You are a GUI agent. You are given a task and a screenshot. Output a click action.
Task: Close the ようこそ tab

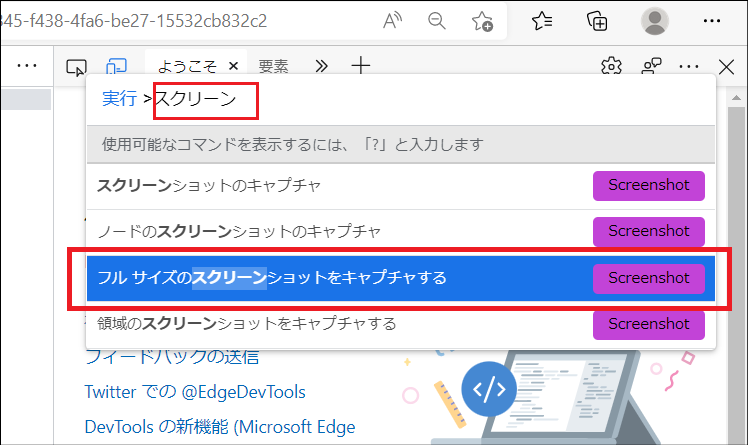coord(233,66)
